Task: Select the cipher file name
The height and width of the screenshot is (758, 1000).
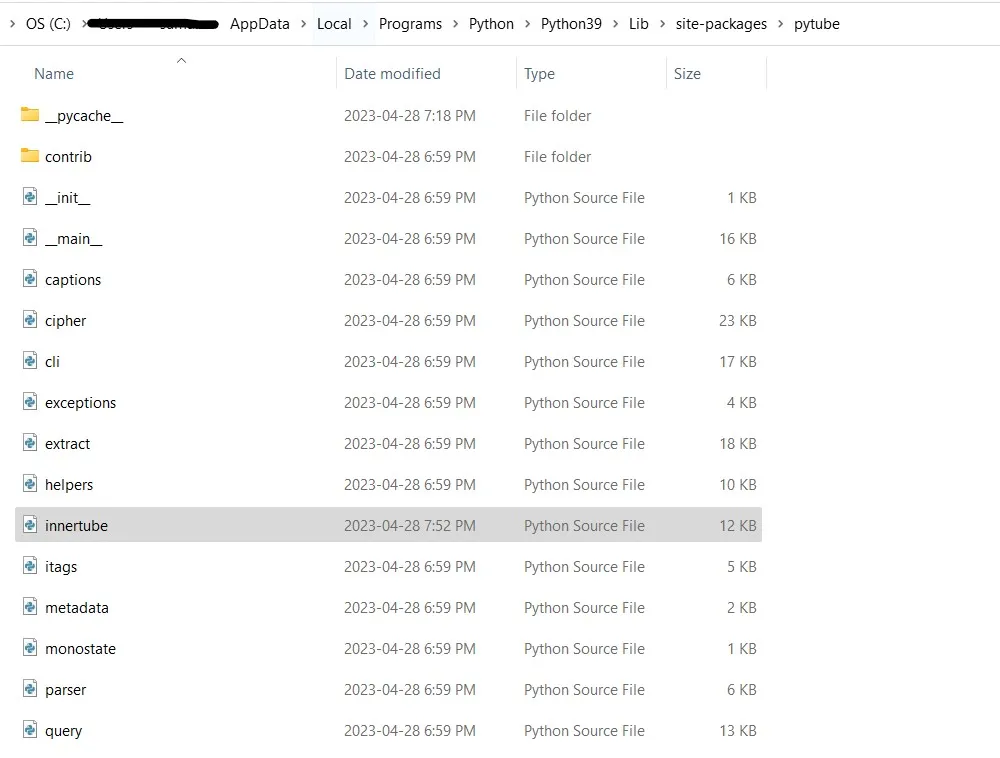Action: pyautogui.click(x=65, y=321)
